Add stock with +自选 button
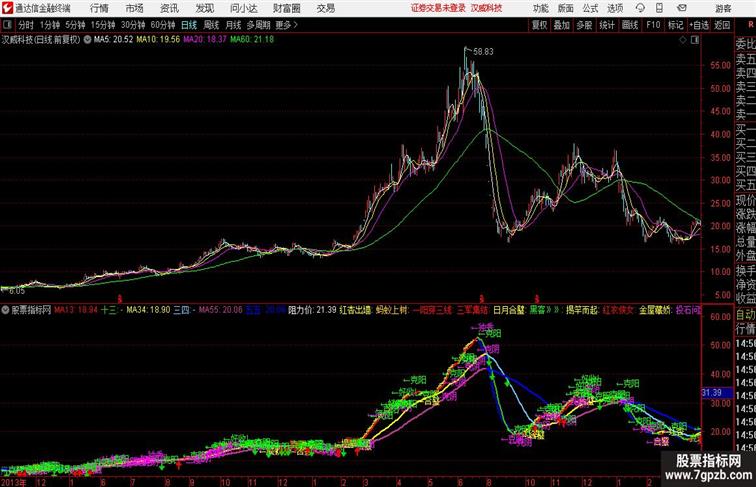 (699, 25)
